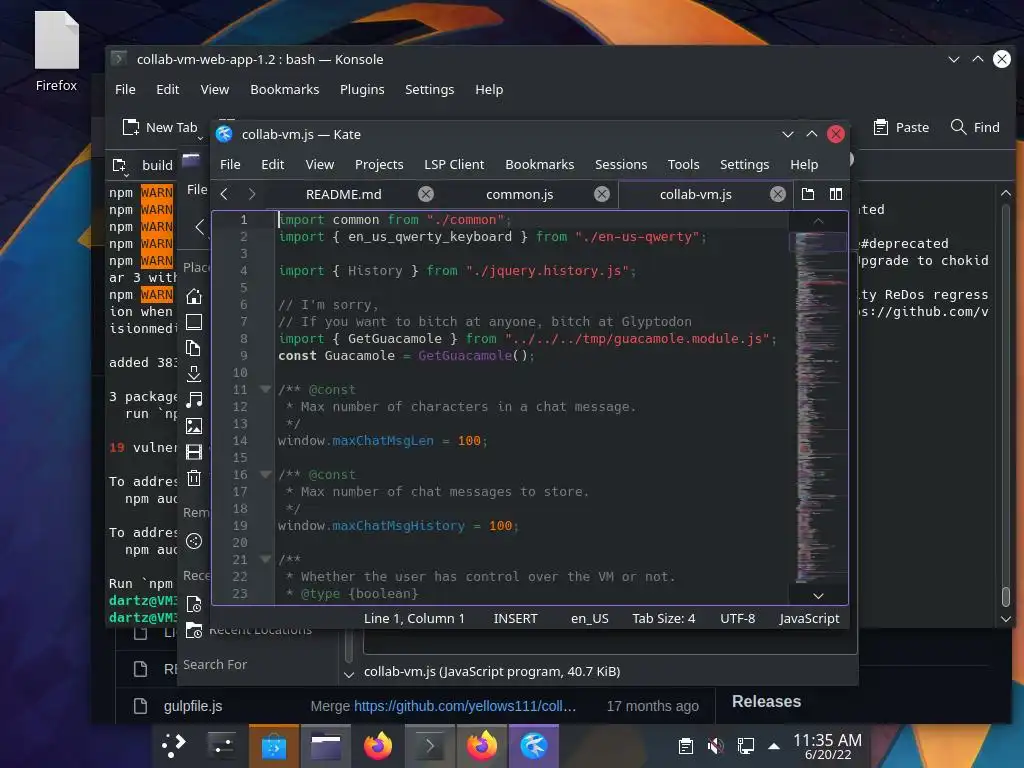Viewport: 1024px width, 768px height.
Task: Click the split view icon in Kate
Action: pos(836,194)
